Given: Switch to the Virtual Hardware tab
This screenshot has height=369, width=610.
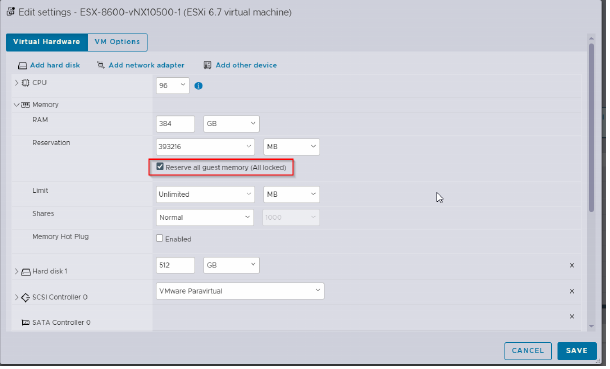Looking at the screenshot, I should (47, 42).
